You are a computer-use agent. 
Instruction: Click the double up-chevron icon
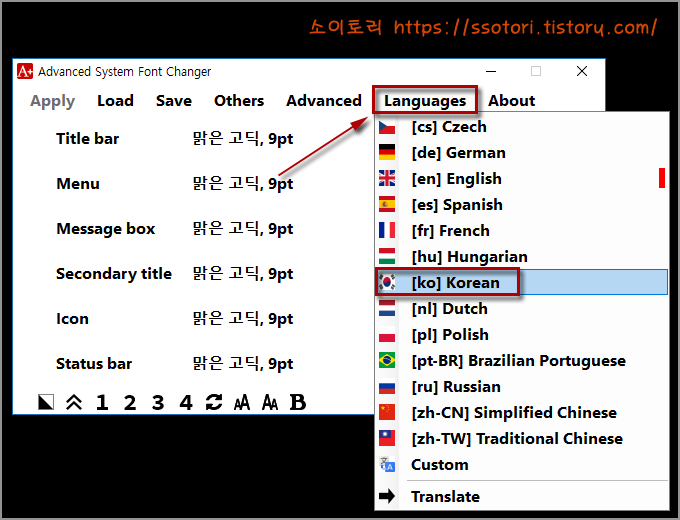click(x=74, y=402)
